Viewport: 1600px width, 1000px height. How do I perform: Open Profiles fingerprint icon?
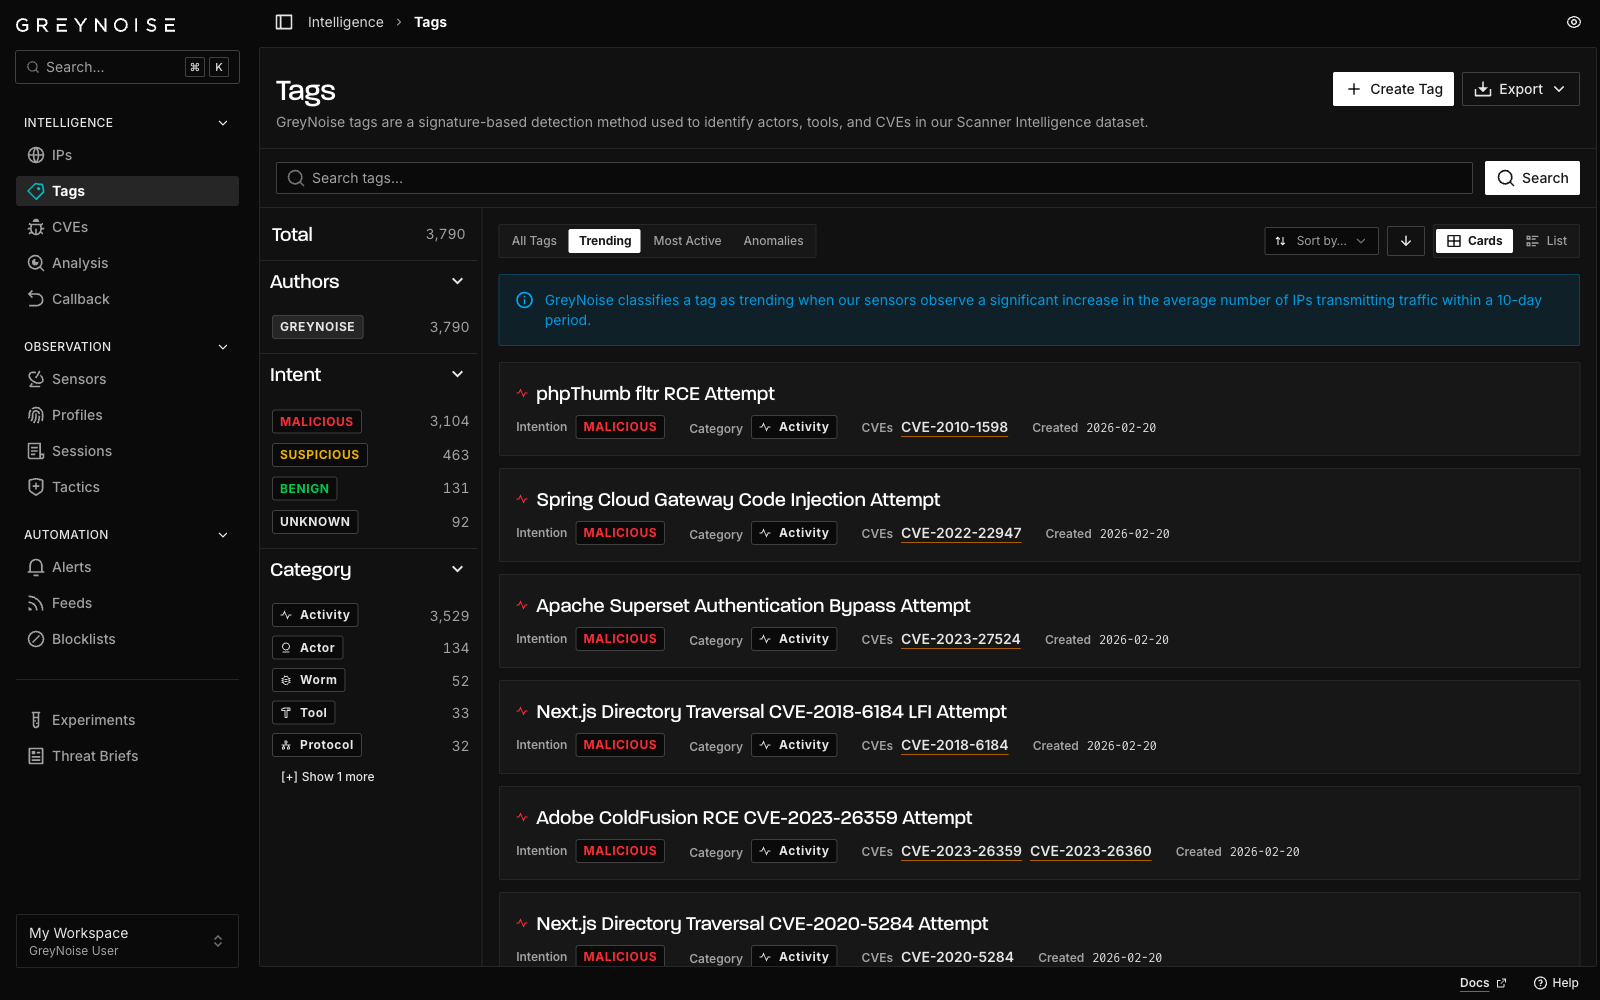point(36,415)
